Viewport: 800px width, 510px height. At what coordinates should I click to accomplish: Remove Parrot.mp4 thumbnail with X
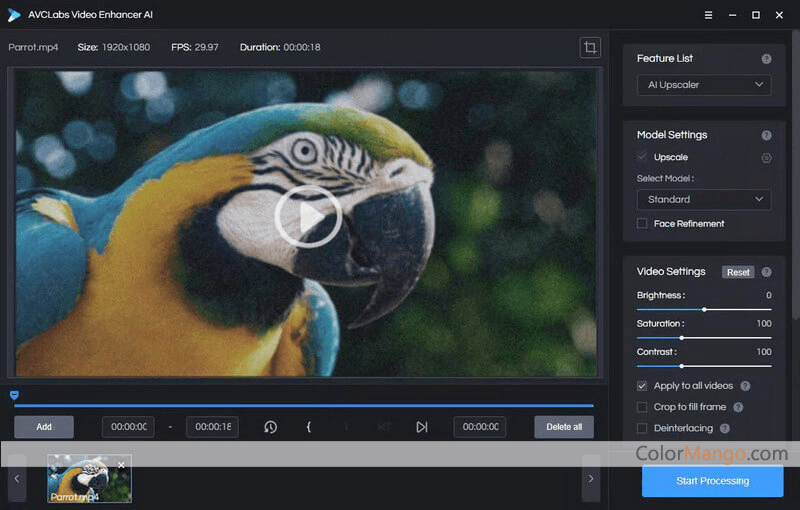click(121, 465)
